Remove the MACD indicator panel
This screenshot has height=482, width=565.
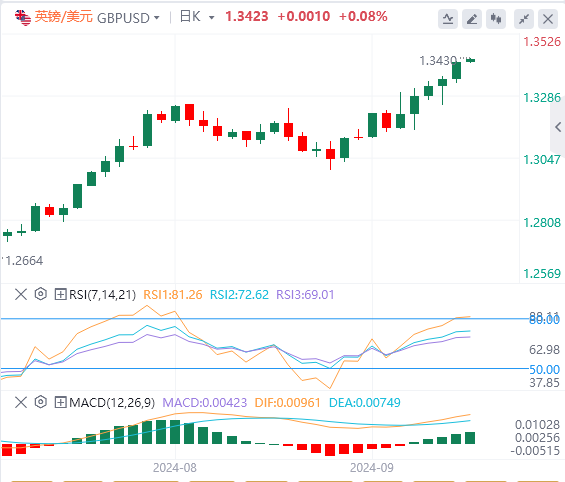pyautogui.click(x=21, y=402)
